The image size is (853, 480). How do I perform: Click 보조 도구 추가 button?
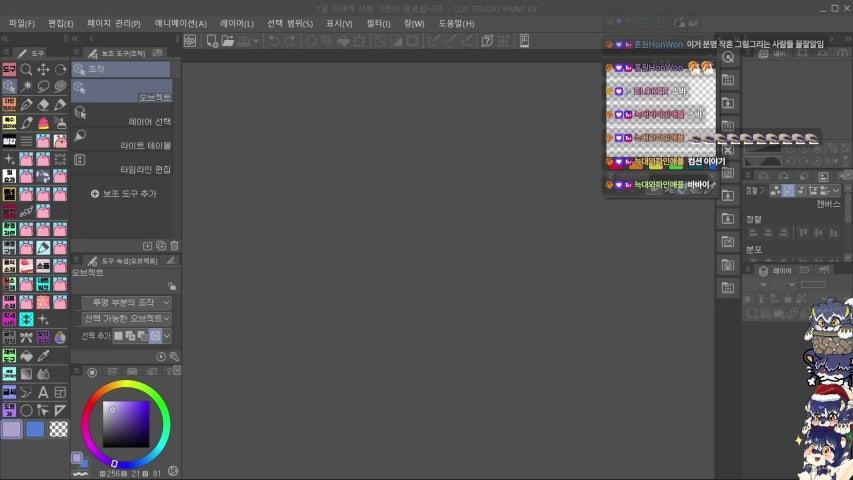[x=123, y=194]
